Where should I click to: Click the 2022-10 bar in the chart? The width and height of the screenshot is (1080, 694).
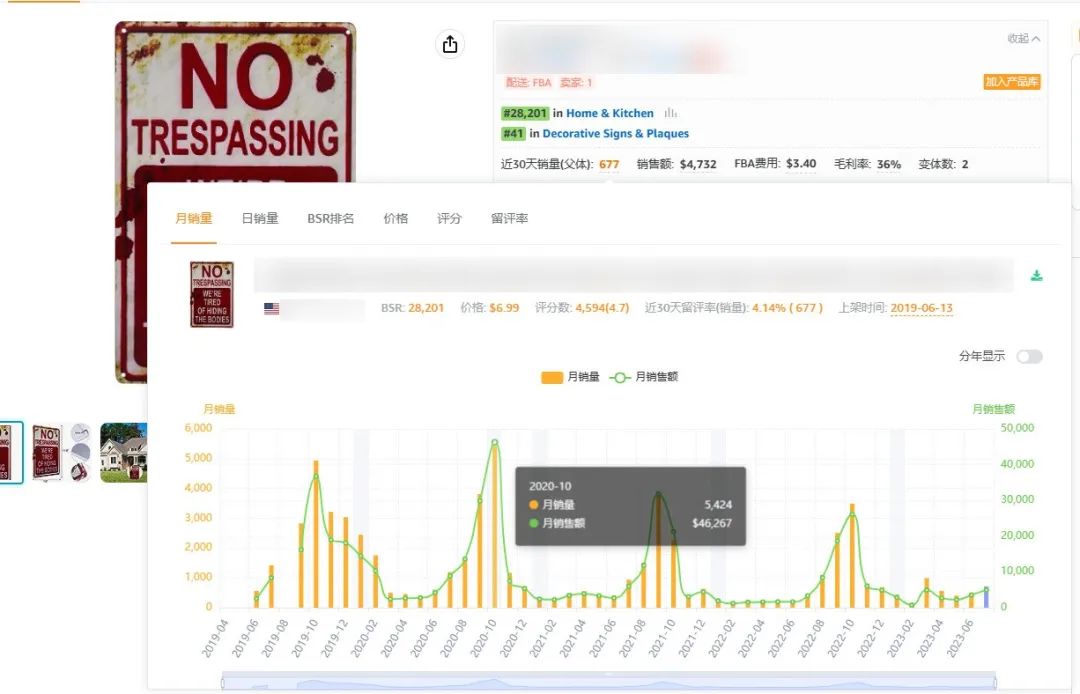[x=852, y=556]
